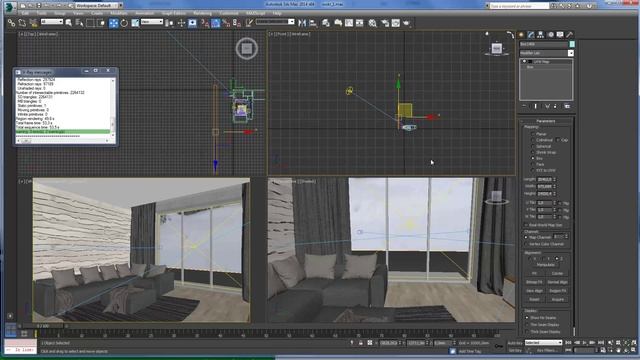This screenshot has height=360, width=640.
Task: Toggle Real-World Map Size checkbox
Action: click(527, 225)
